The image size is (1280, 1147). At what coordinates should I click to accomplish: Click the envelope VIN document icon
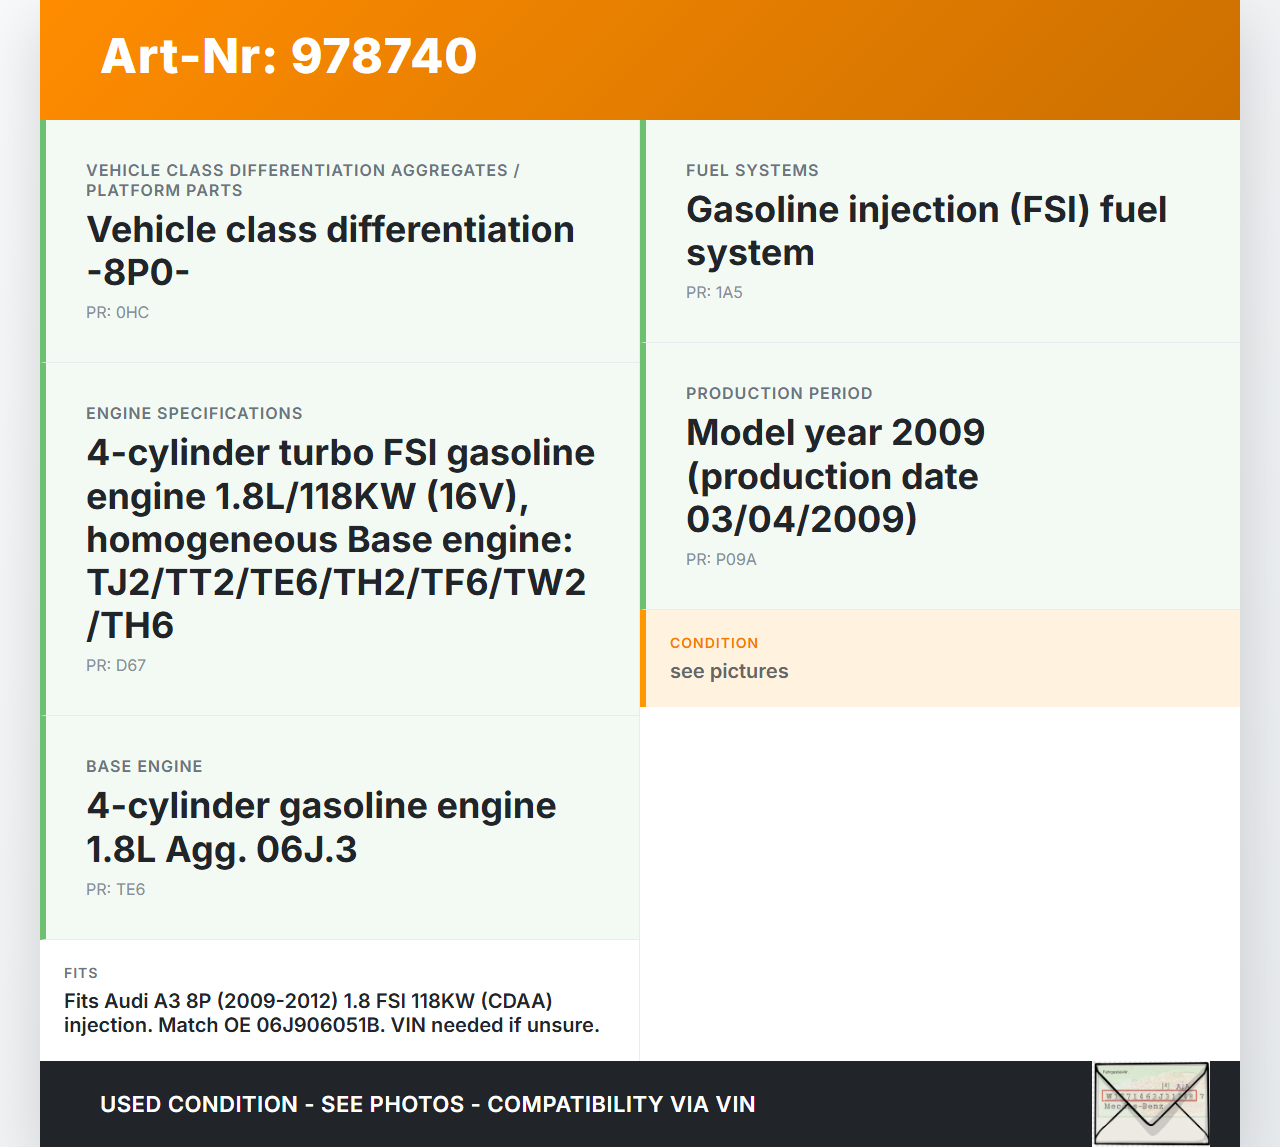pos(1151,1103)
